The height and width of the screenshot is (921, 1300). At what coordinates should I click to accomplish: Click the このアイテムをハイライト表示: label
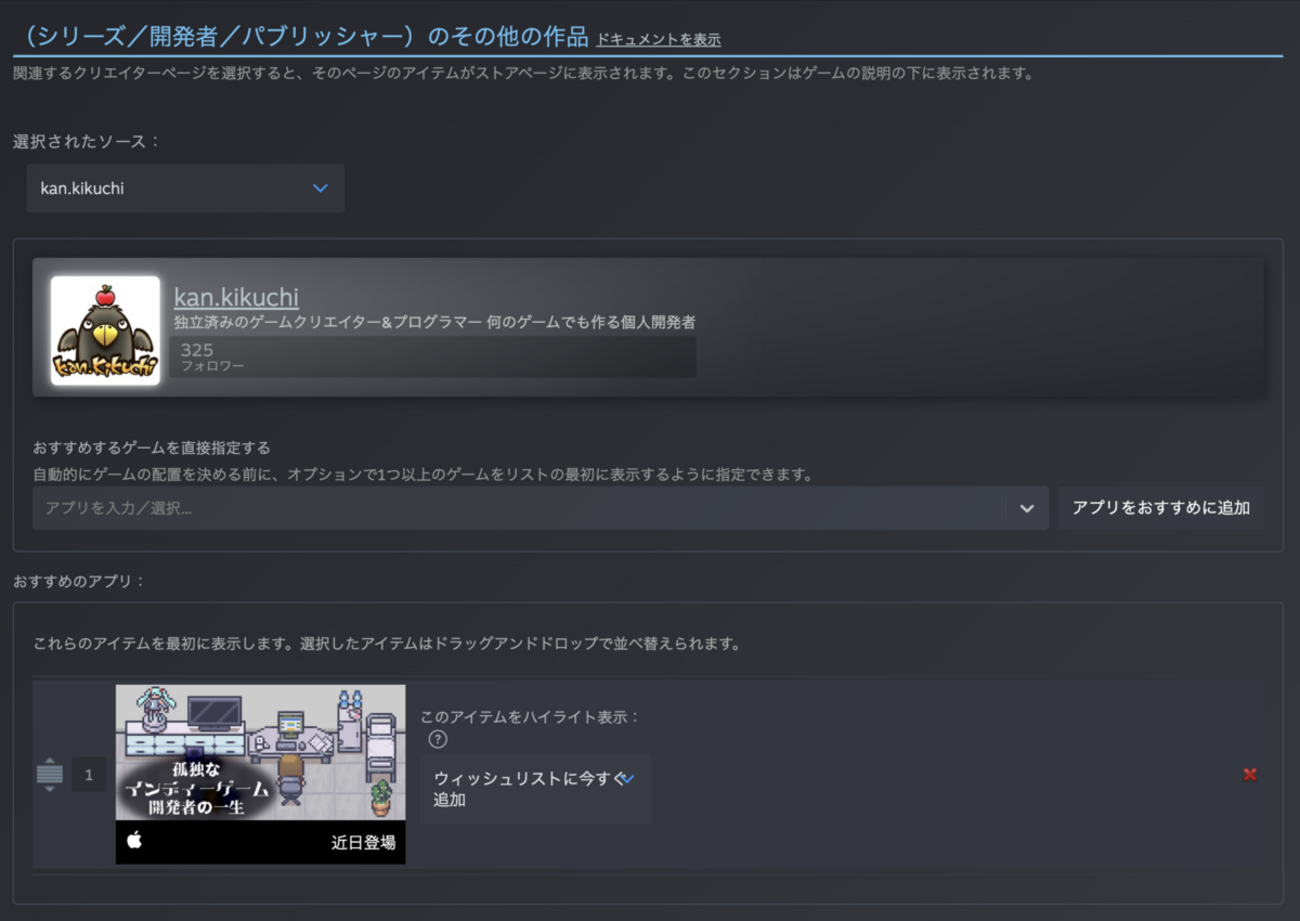(x=530, y=716)
